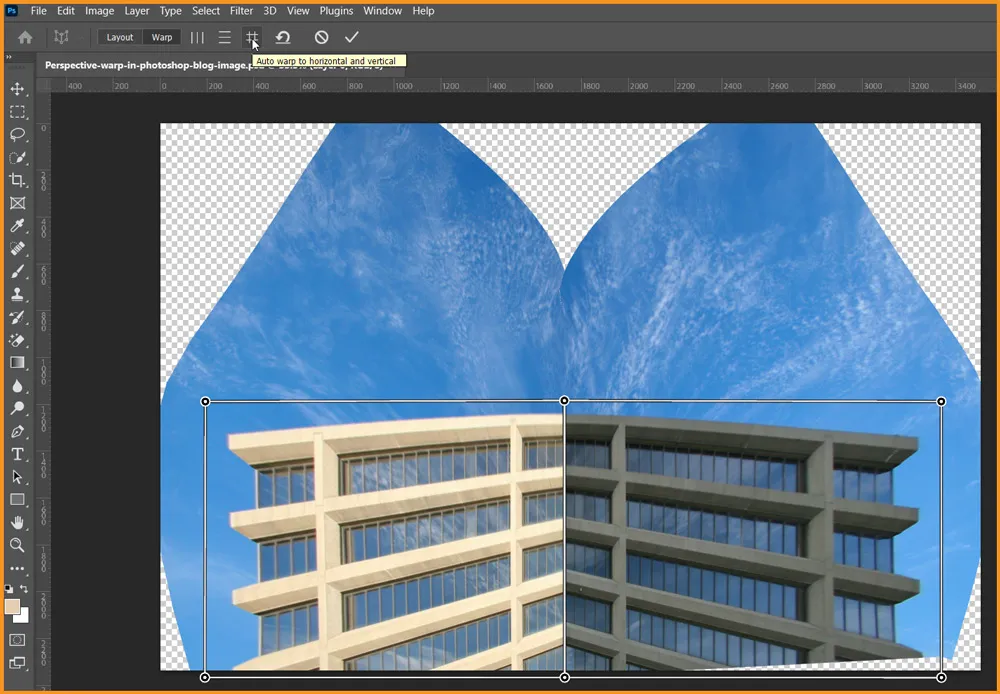Image resolution: width=1000 pixels, height=694 pixels.
Task: Choose the Eyedropper tool
Action: click(x=17, y=226)
